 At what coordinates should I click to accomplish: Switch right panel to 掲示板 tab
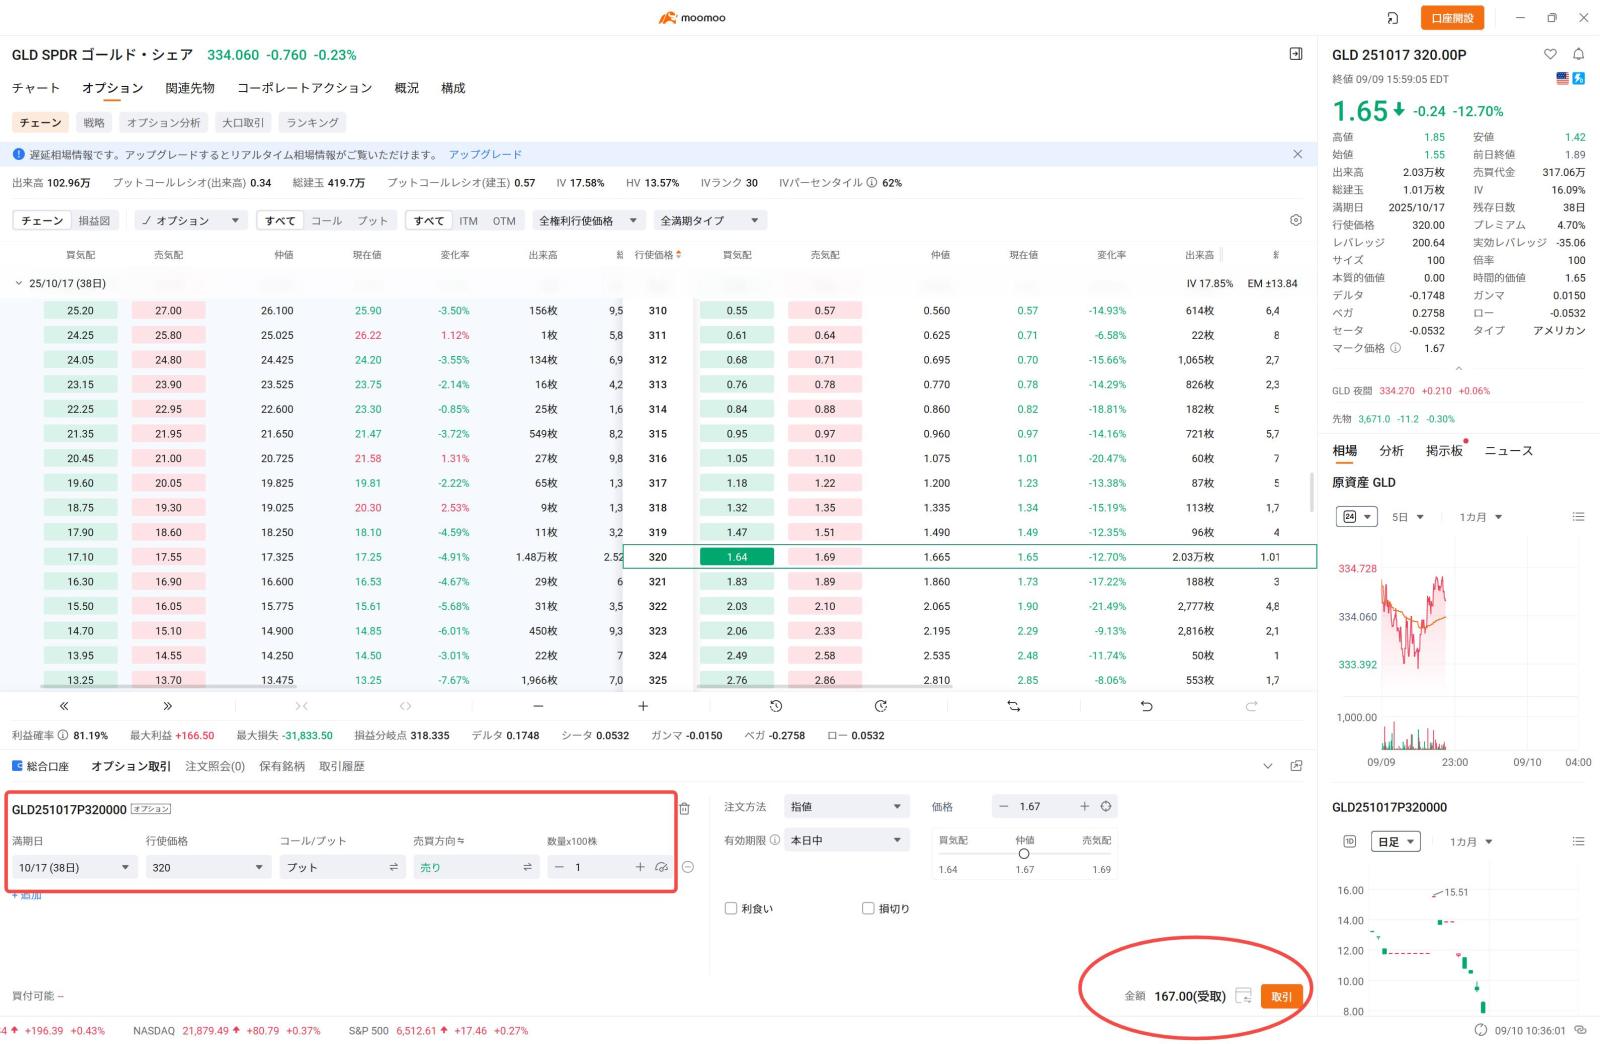click(1444, 451)
